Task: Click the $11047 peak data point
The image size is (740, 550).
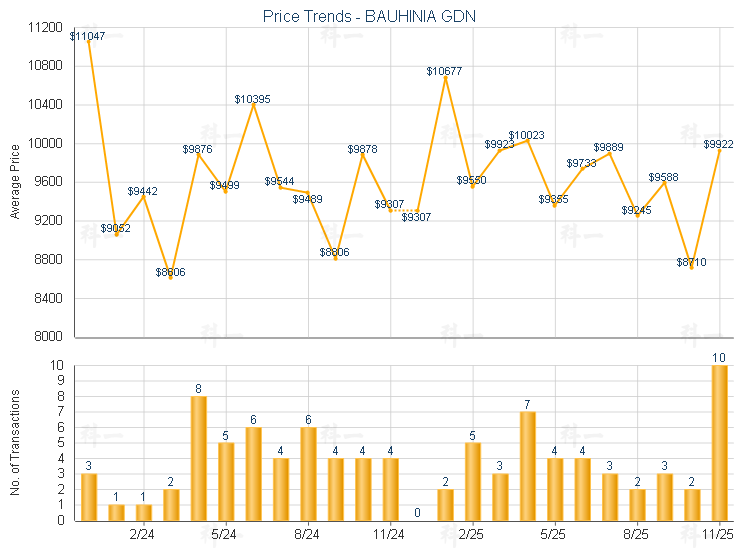Action: point(89,37)
